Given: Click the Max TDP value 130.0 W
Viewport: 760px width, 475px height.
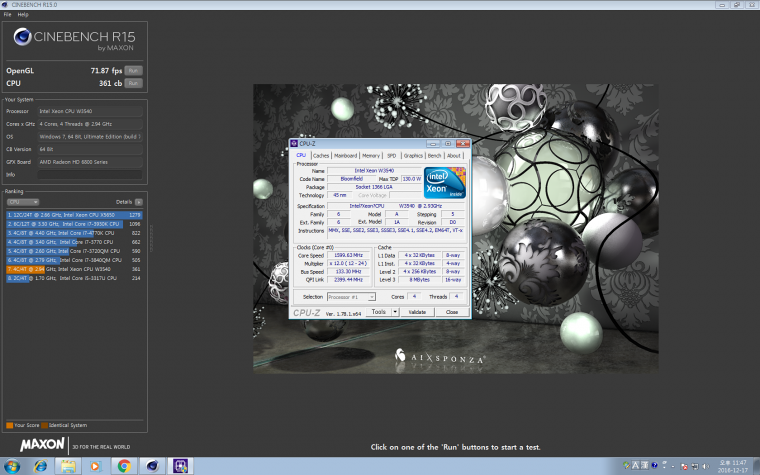Looking at the screenshot, I should pyautogui.click(x=412, y=179).
